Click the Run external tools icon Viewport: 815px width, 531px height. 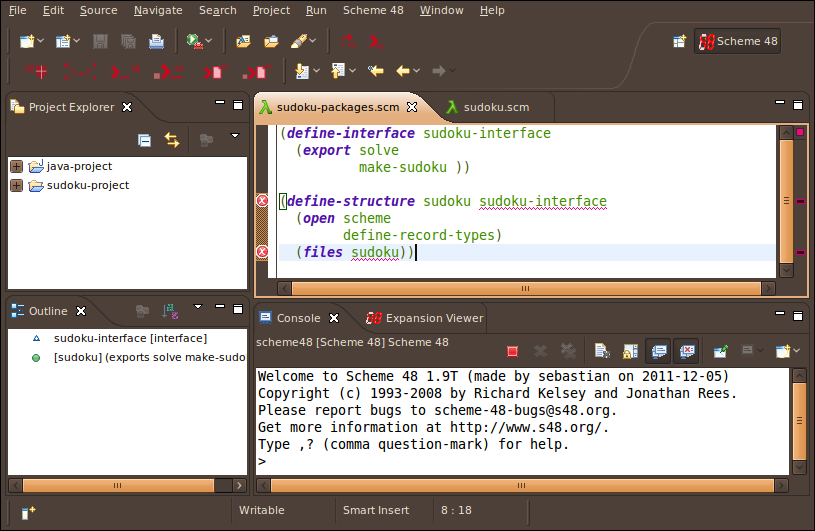click(x=194, y=41)
